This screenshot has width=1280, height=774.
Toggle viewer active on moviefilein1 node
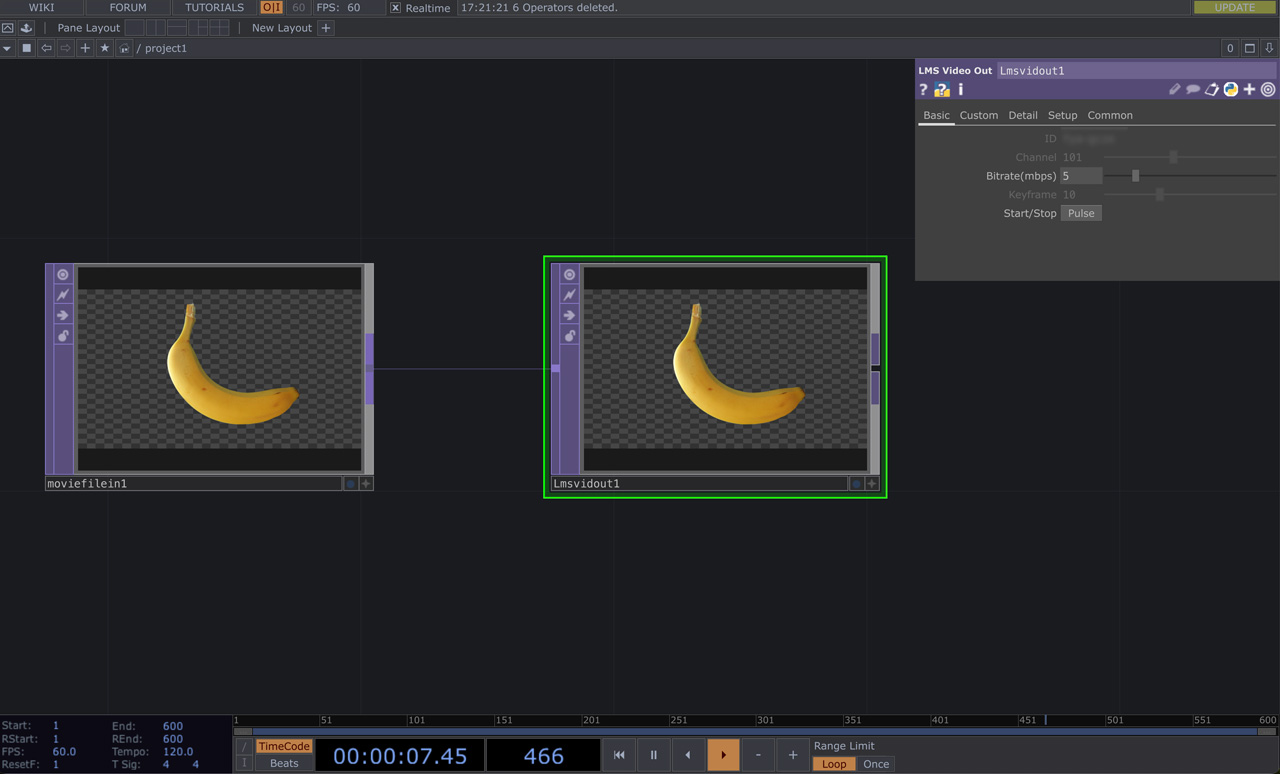coord(63,274)
